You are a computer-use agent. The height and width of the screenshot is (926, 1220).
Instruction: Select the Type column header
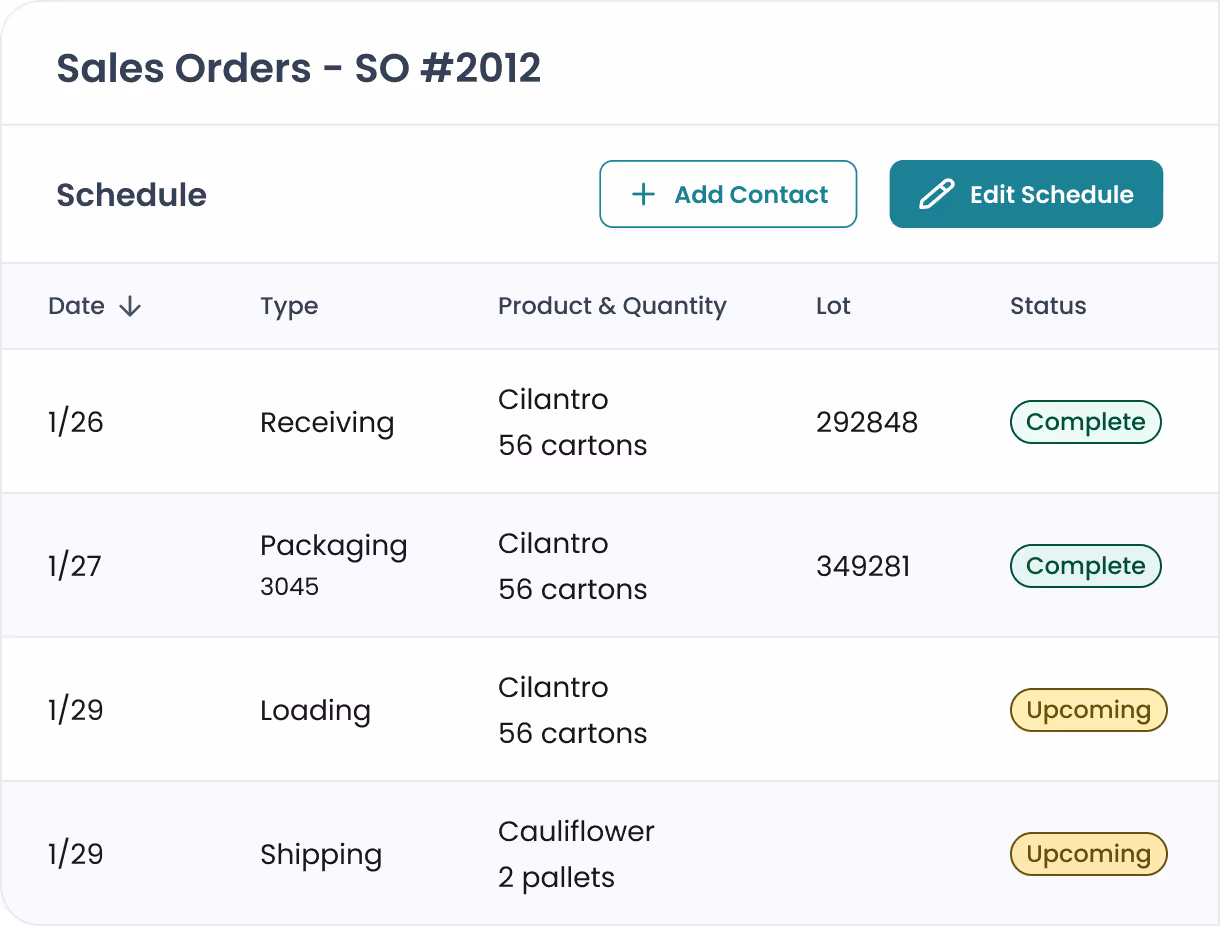289,306
